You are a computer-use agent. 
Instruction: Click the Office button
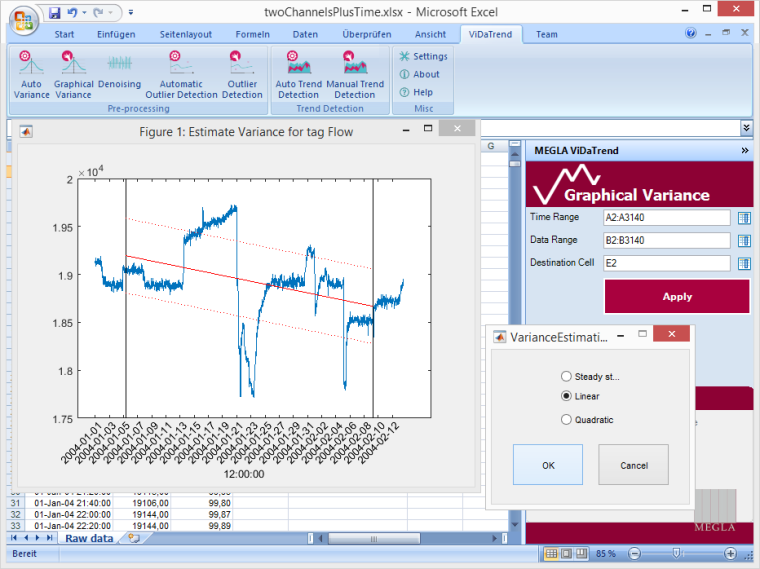23,20
